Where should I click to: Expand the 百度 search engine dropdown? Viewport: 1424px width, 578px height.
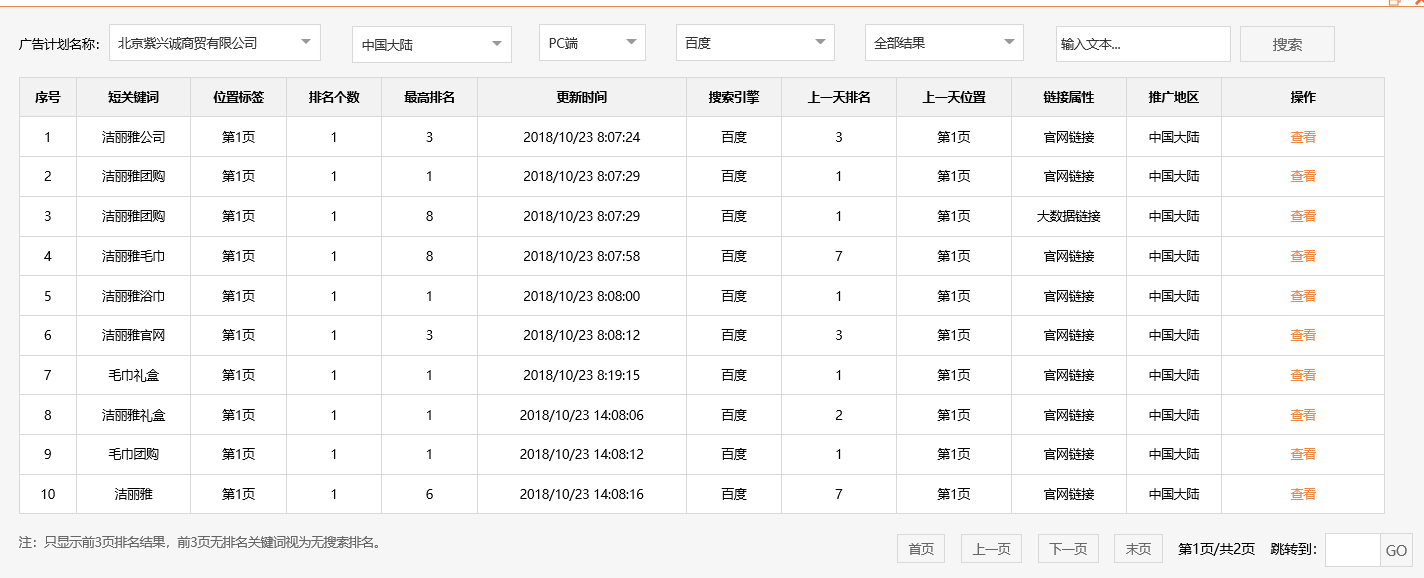pyautogui.click(x=755, y=43)
